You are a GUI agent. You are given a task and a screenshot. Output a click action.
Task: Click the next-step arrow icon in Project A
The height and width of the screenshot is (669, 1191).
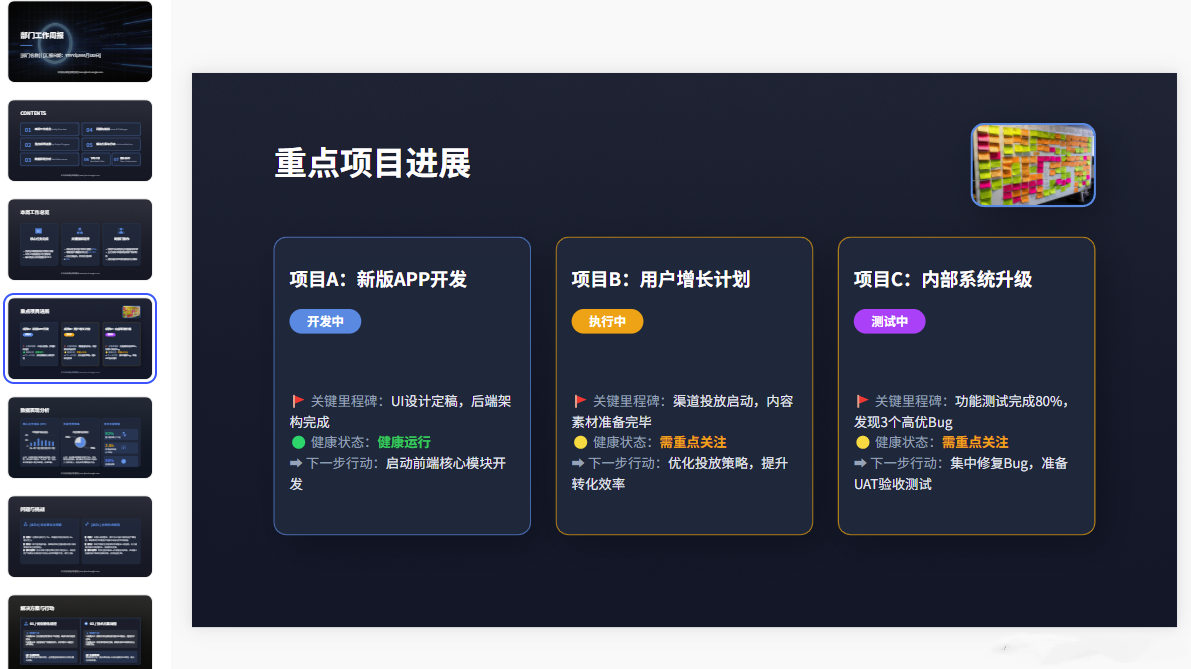(296, 462)
